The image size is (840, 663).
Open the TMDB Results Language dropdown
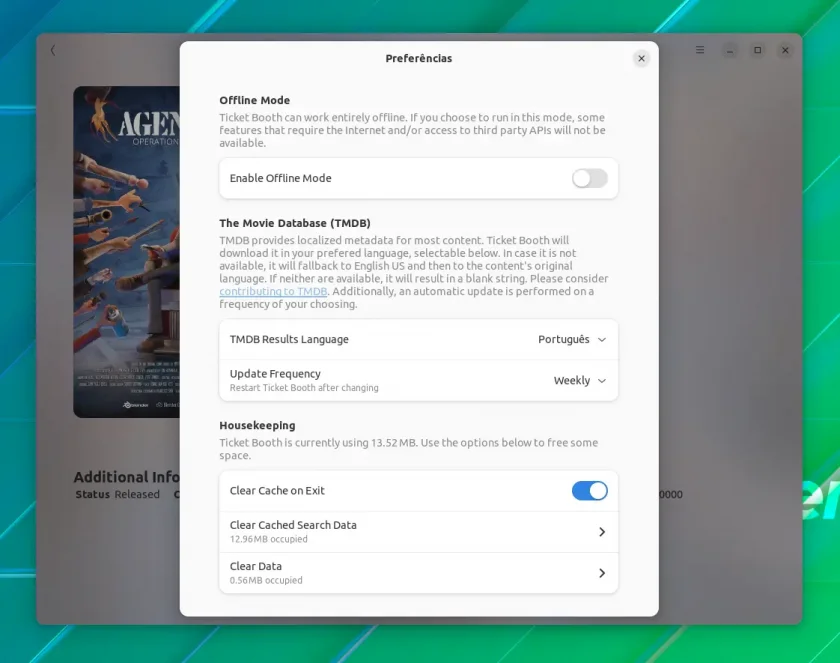click(x=418, y=340)
